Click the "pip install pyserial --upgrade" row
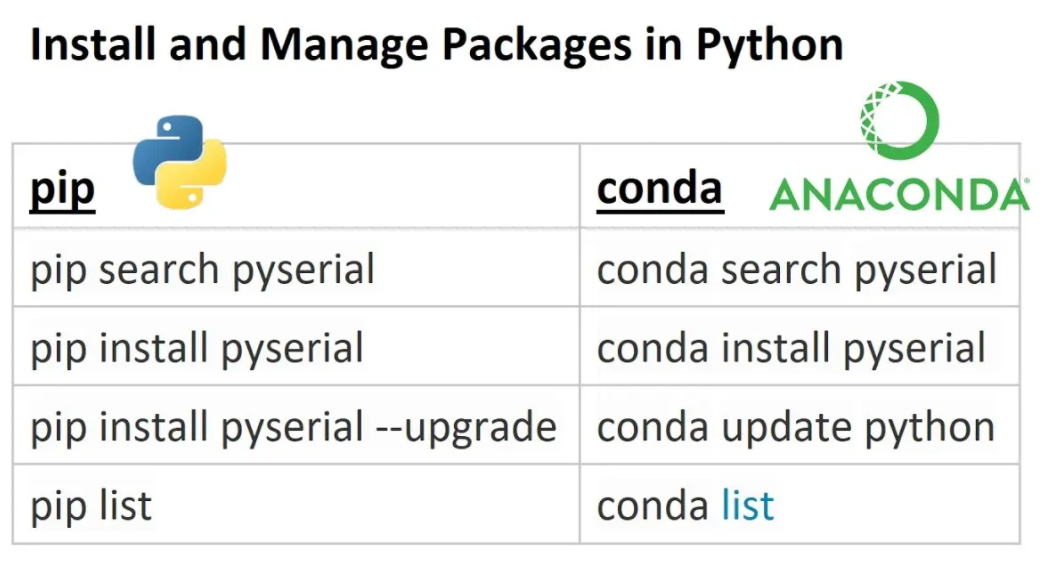1044x565 pixels. click(x=293, y=428)
